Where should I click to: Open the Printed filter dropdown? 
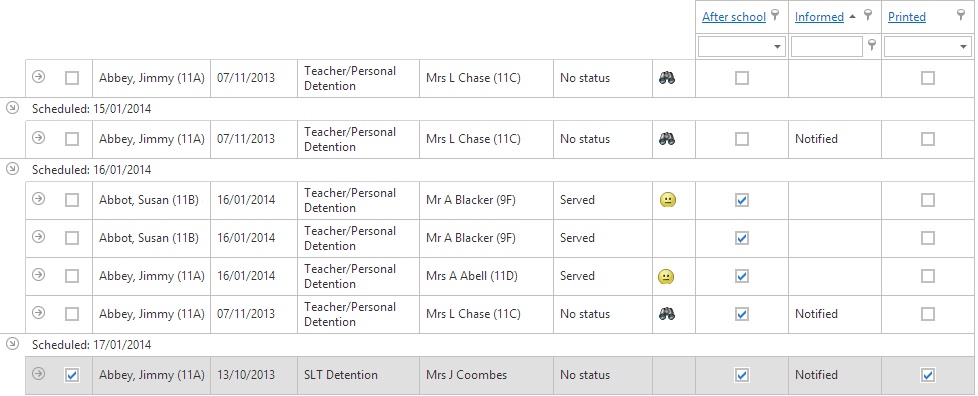[927, 46]
